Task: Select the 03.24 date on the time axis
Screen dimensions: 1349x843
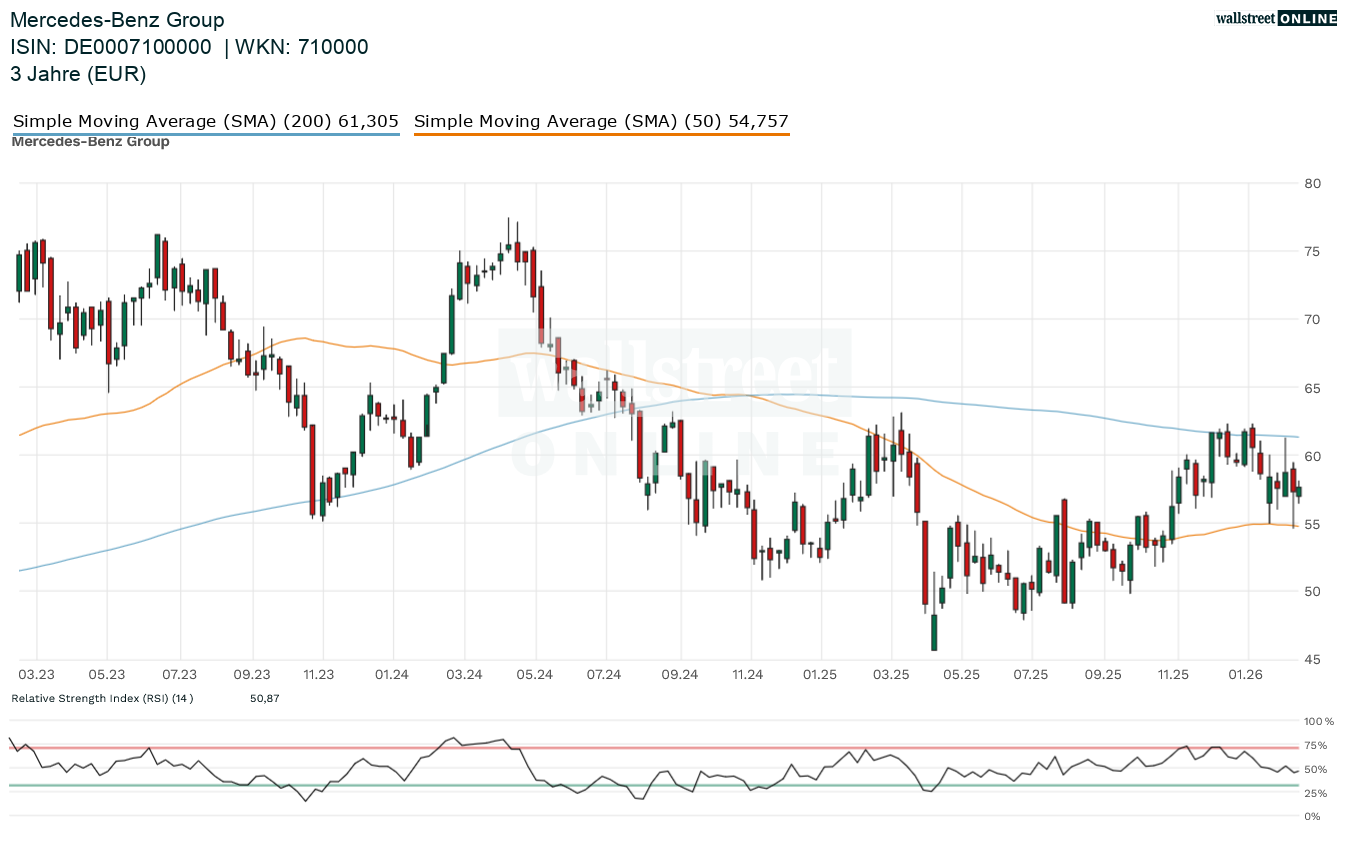Action: [465, 675]
